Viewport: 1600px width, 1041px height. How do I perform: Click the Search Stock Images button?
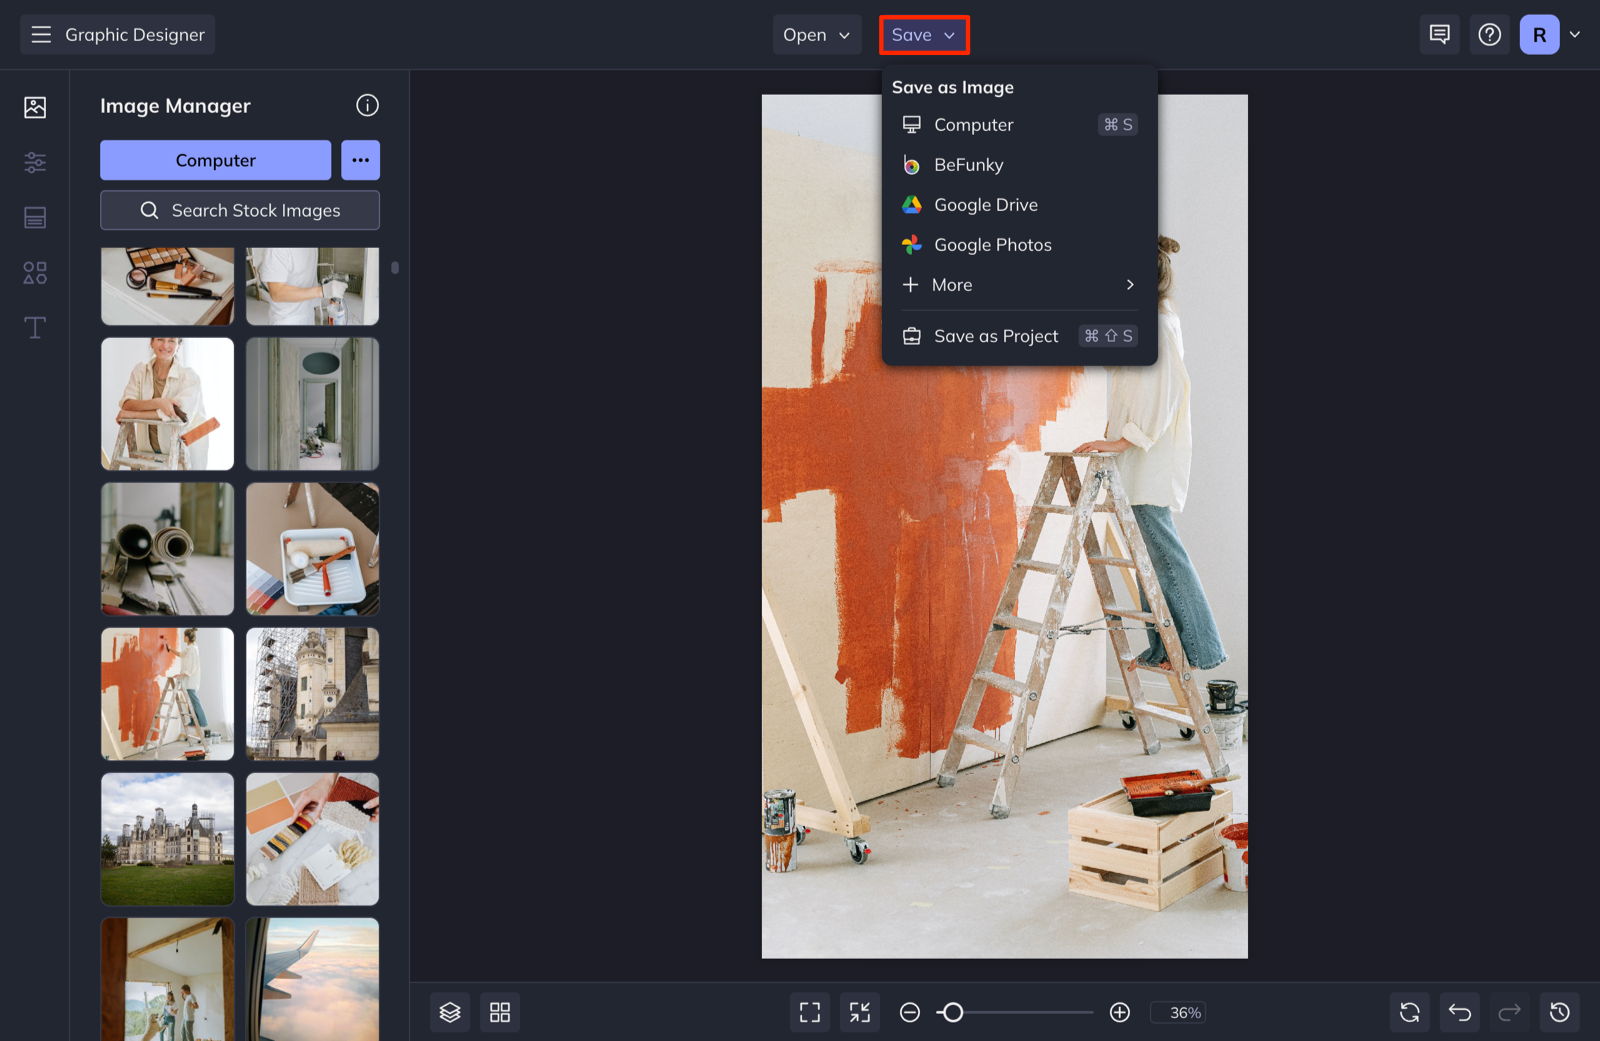(239, 210)
